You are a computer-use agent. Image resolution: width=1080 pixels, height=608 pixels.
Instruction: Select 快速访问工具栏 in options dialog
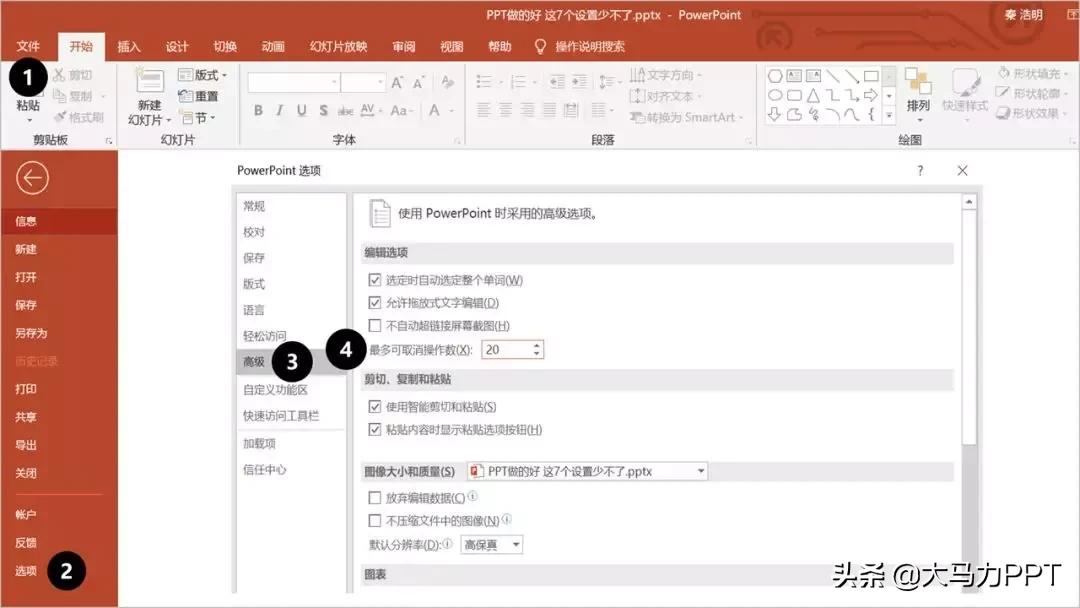pyautogui.click(x=281, y=415)
